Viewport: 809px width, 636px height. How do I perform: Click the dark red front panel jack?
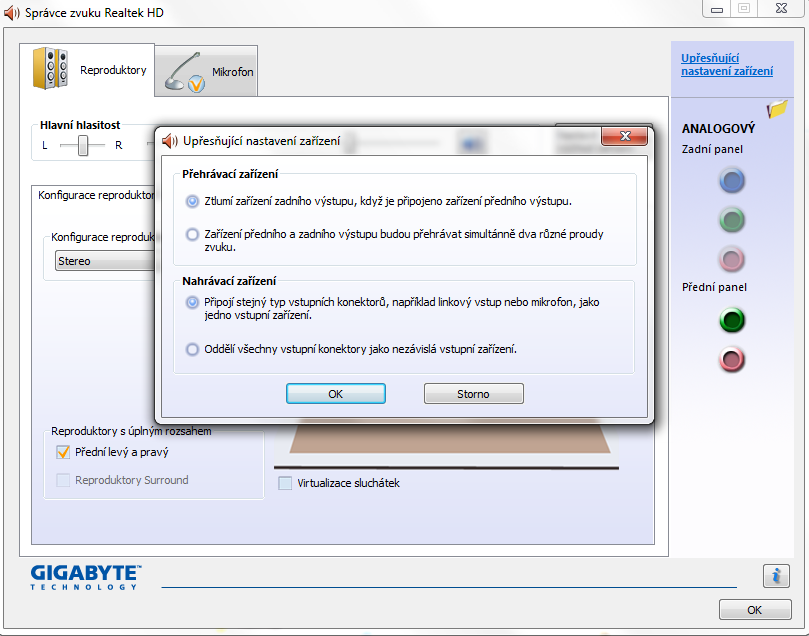(x=732, y=360)
